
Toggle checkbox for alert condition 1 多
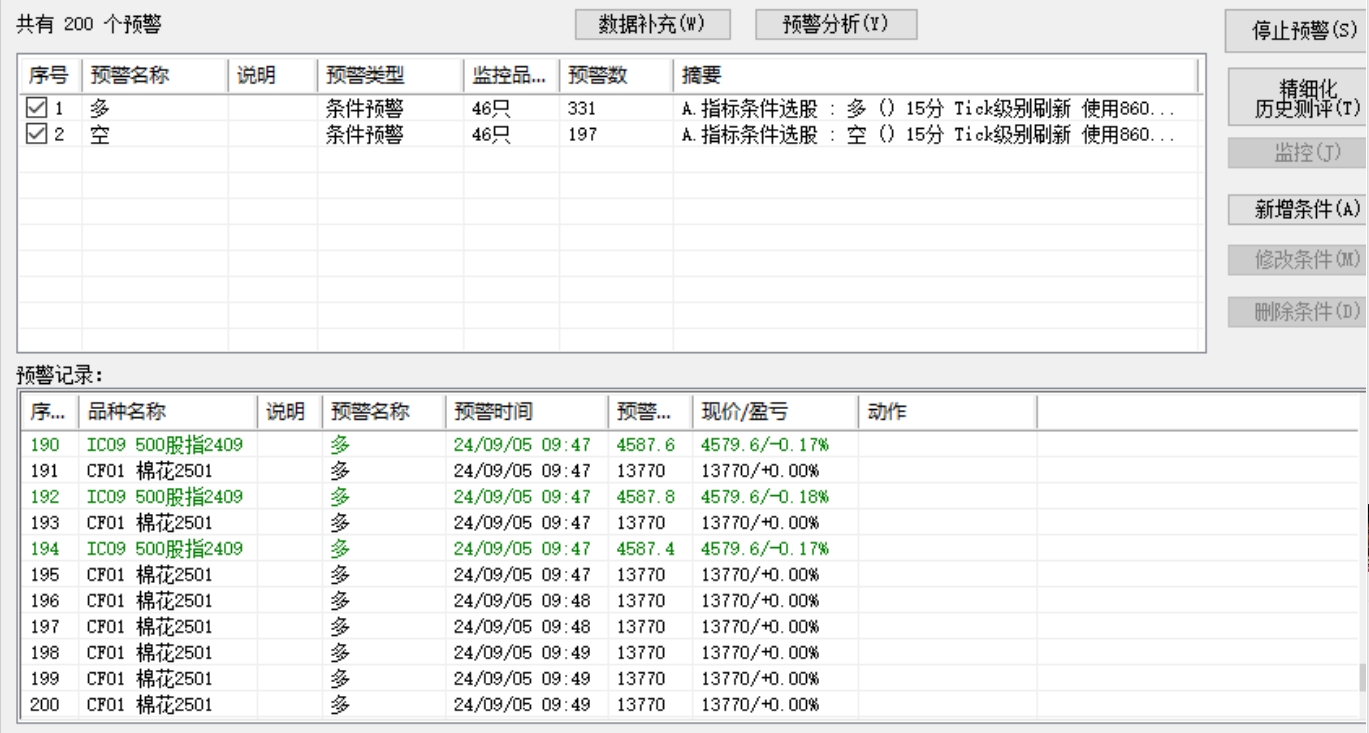[x=35, y=109]
